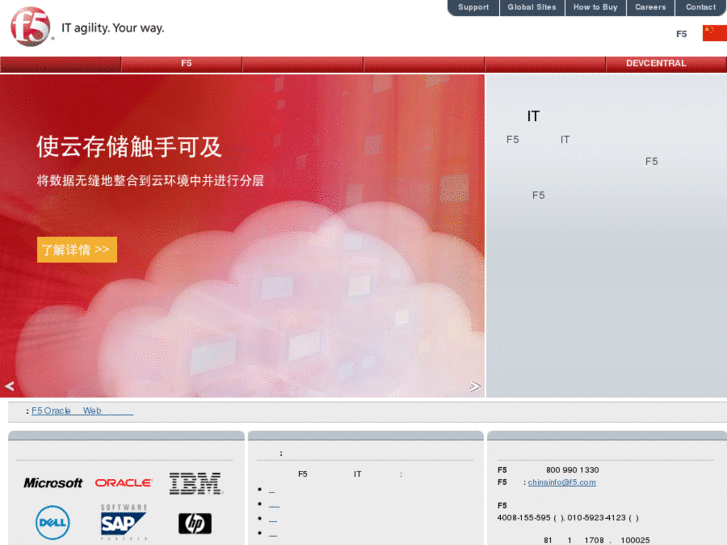Email chinainfo@f5.com link
The image size is (727, 545).
click(x=561, y=482)
